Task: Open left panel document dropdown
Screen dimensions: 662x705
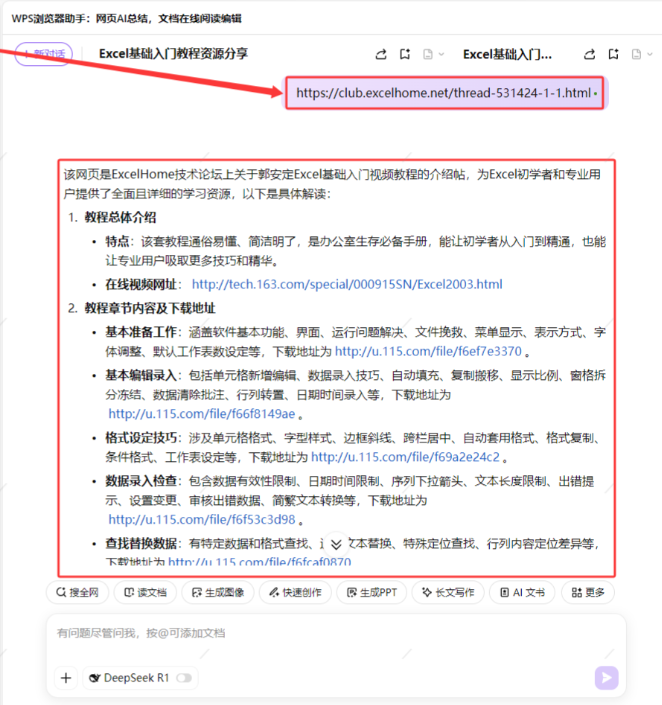Action: 433,54
